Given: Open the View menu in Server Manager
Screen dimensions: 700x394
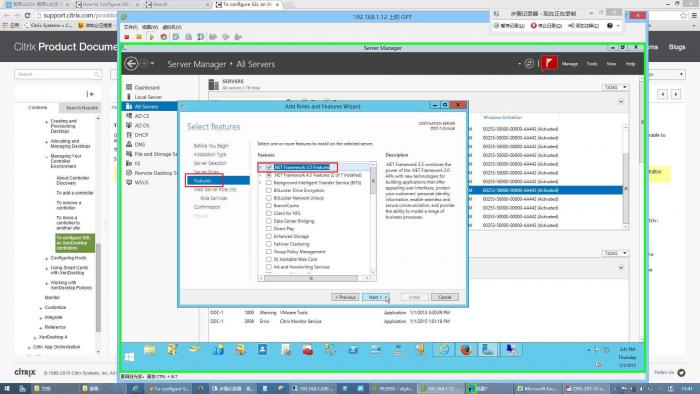Looking at the screenshot, I should [611, 64].
